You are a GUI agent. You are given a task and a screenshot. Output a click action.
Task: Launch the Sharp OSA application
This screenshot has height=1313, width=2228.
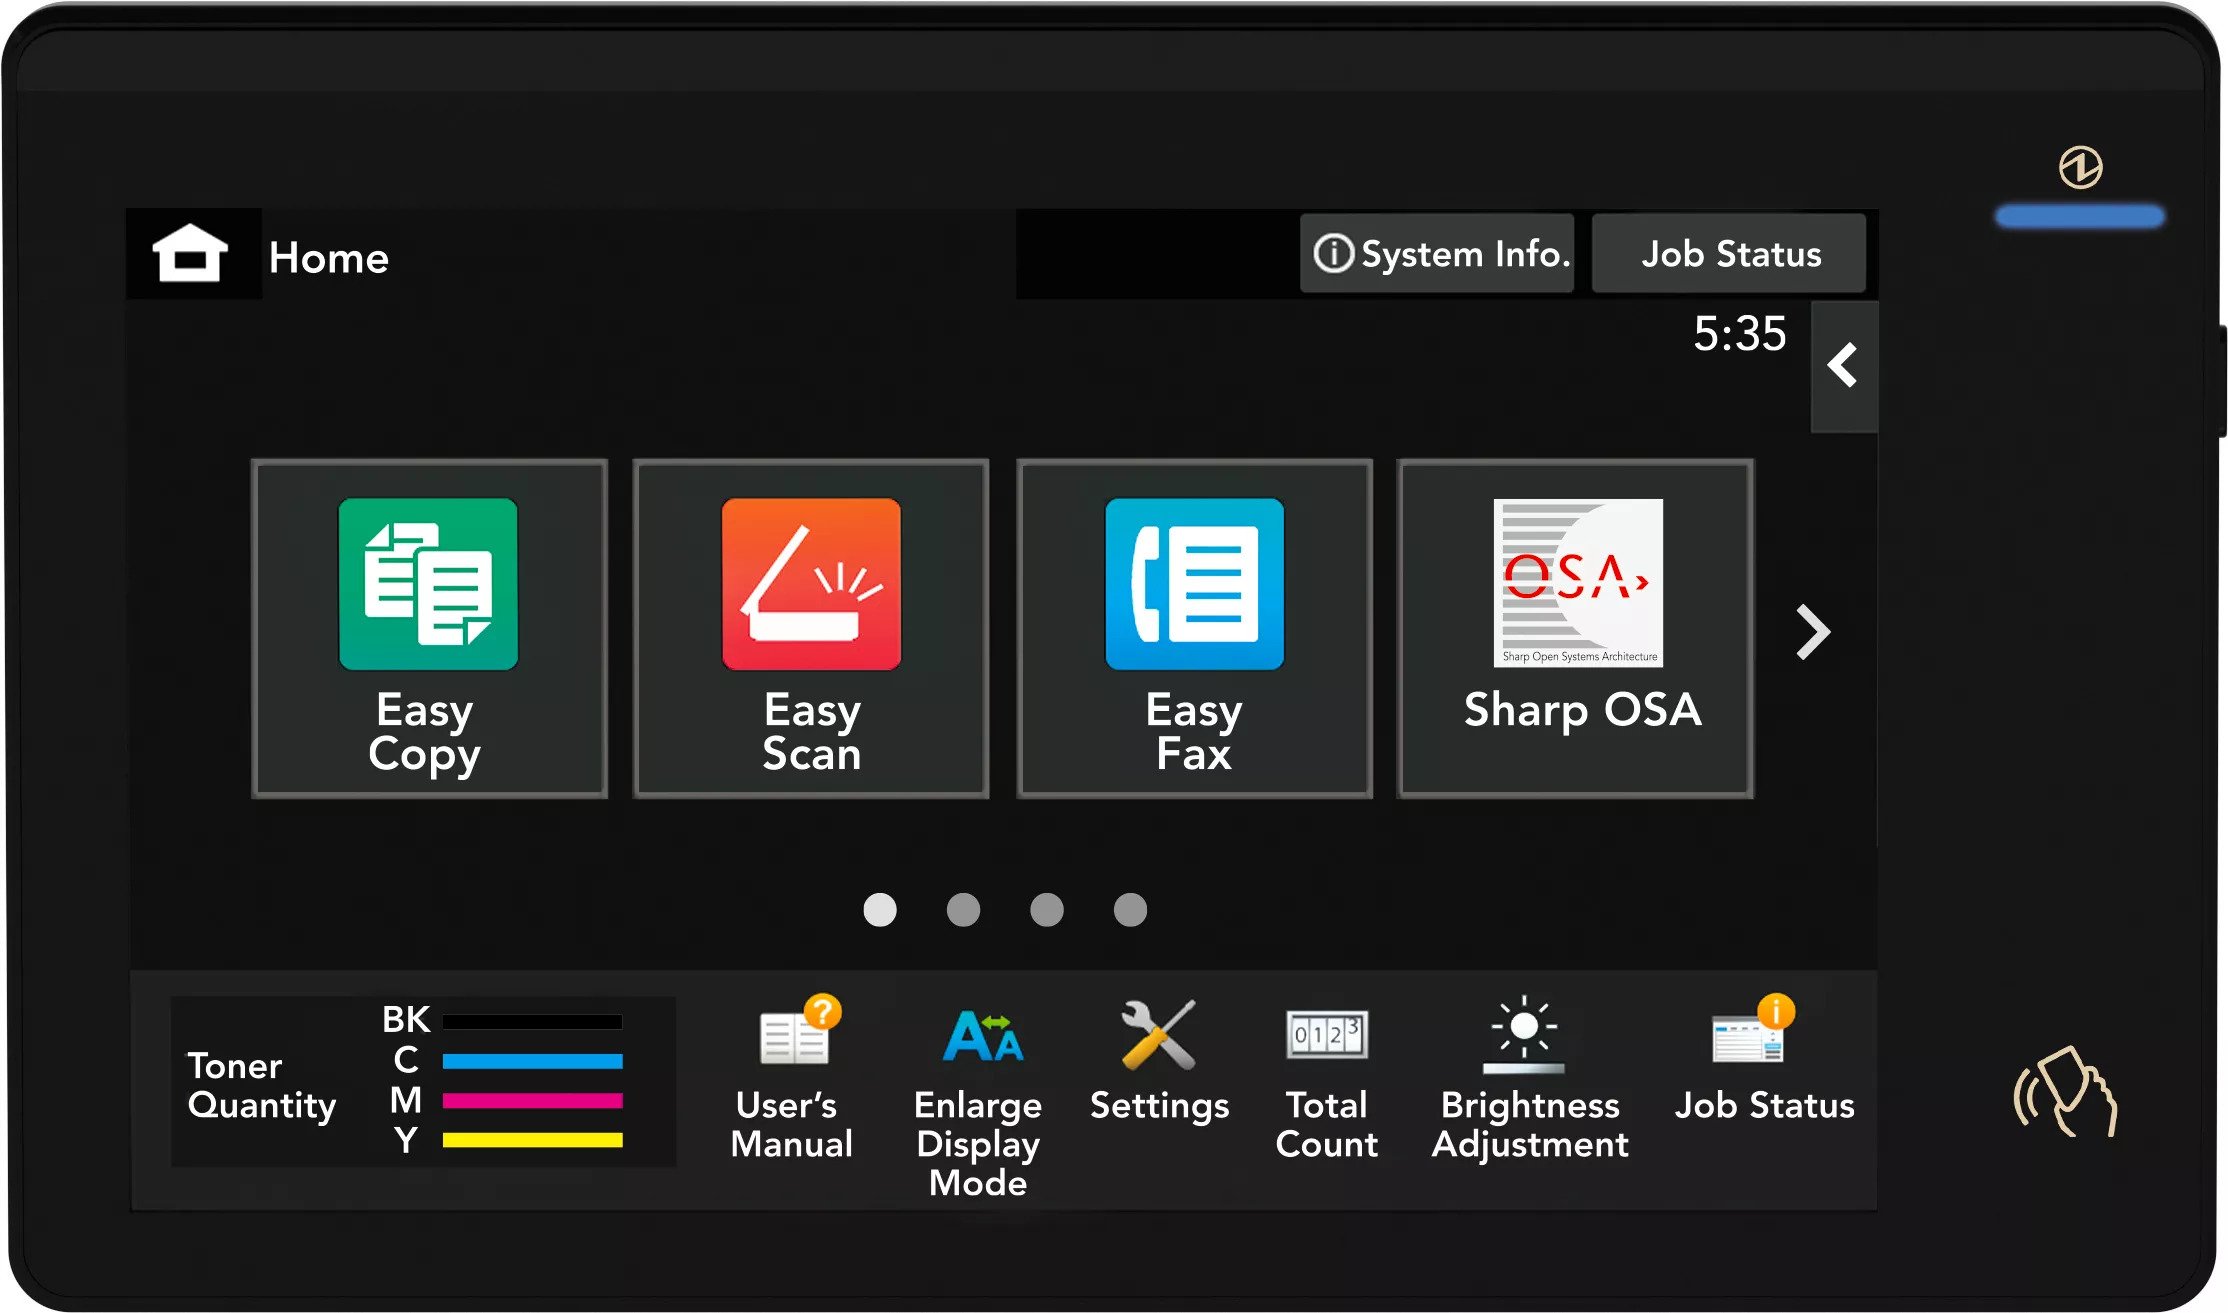pyautogui.click(x=1576, y=628)
